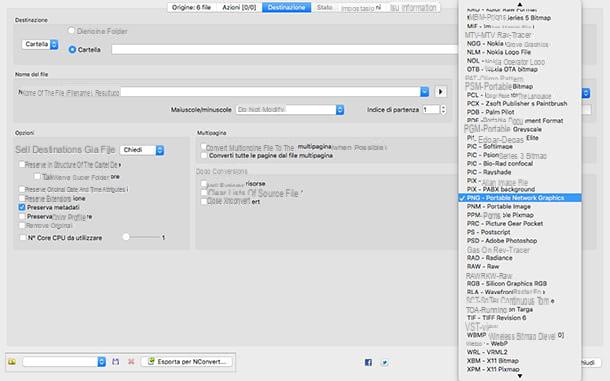Click the Esporta per NConvert... button
The width and height of the screenshot is (610, 381).
[x=187, y=362]
